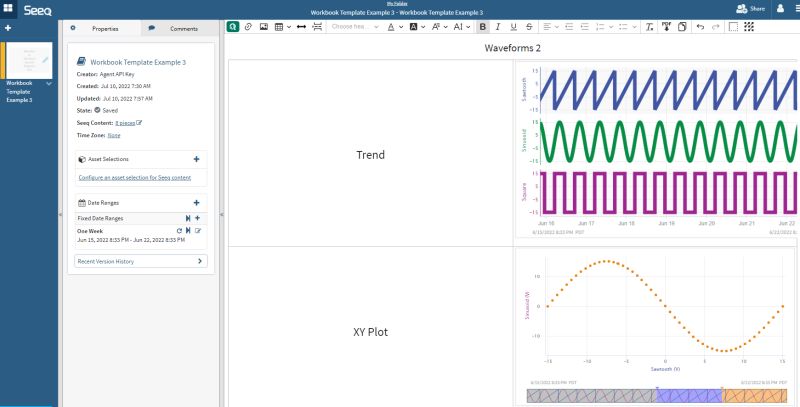Toggle strikethrough formatting
Screen dimensions: 800x407
pyautogui.click(x=529, y=27)
